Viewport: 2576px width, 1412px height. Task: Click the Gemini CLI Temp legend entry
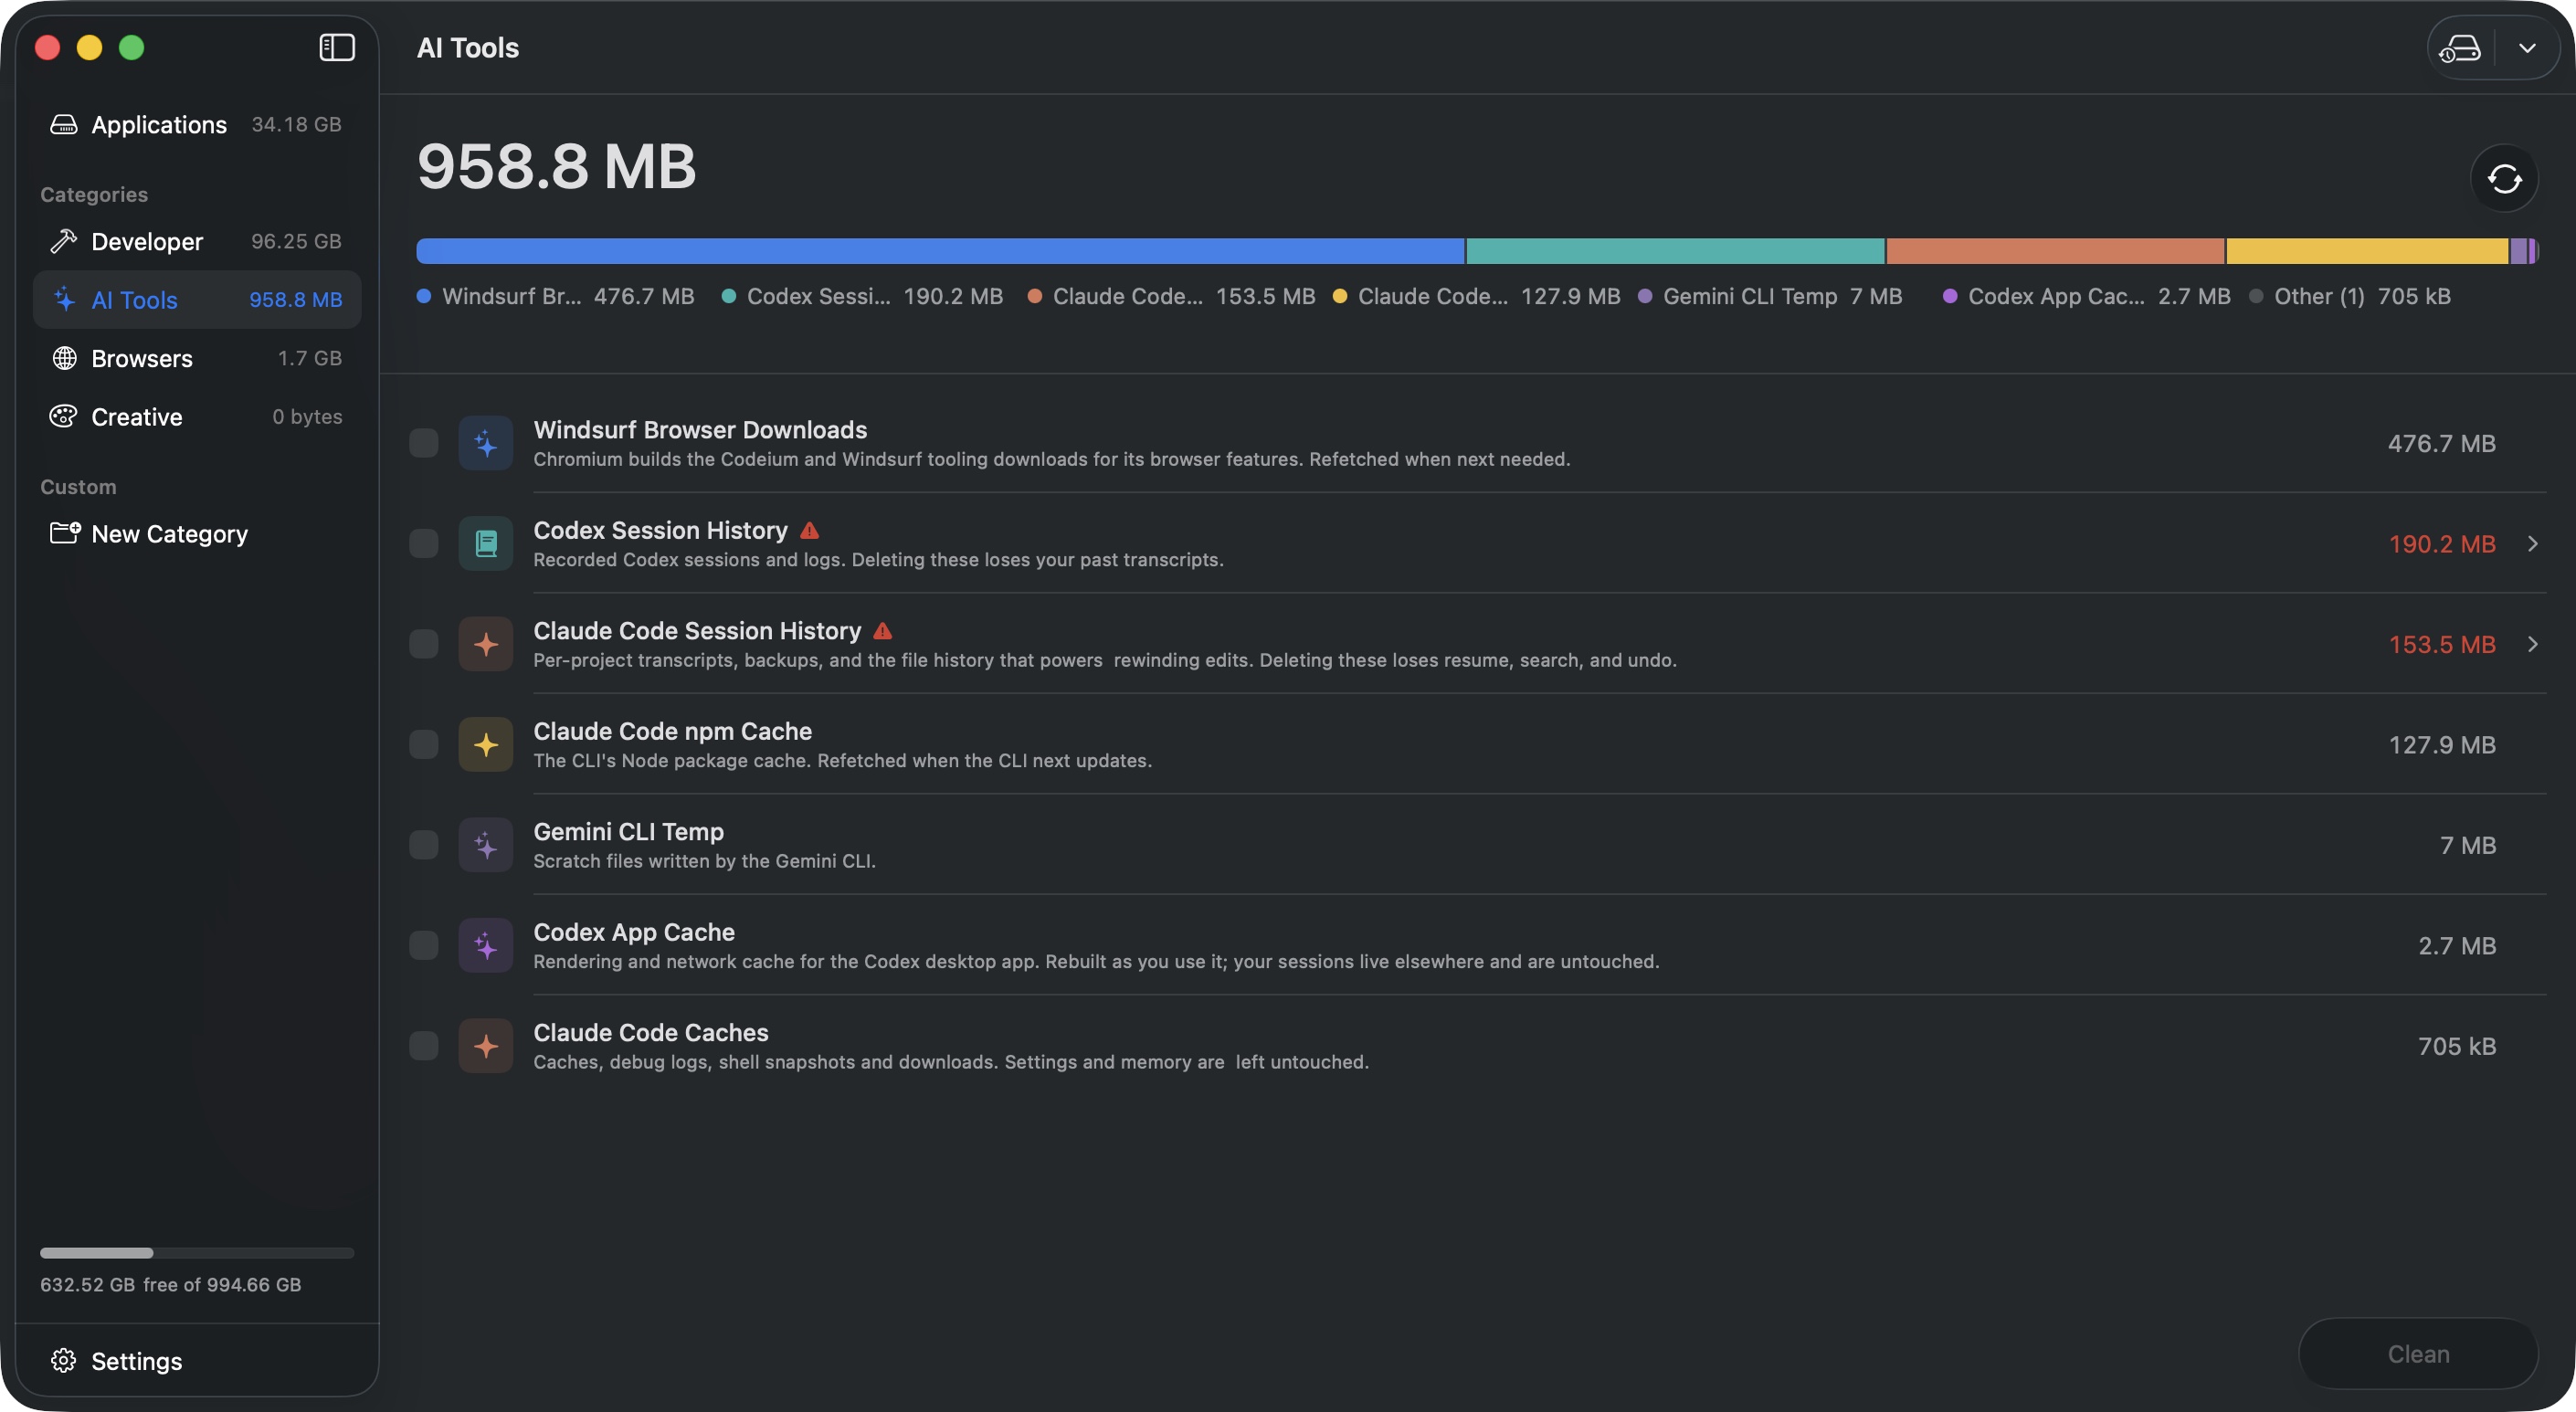(1770, 296)
